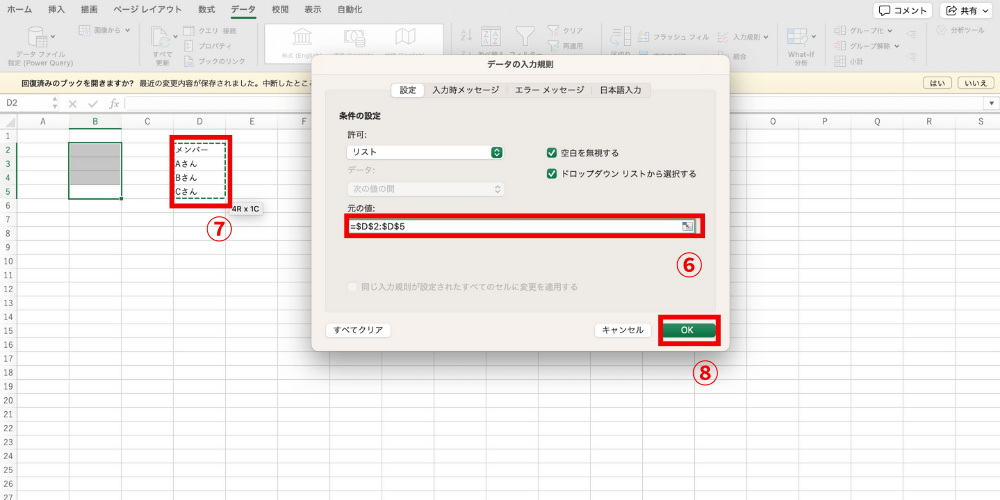Click the すべて更新 refresh icon

(161, 38)
